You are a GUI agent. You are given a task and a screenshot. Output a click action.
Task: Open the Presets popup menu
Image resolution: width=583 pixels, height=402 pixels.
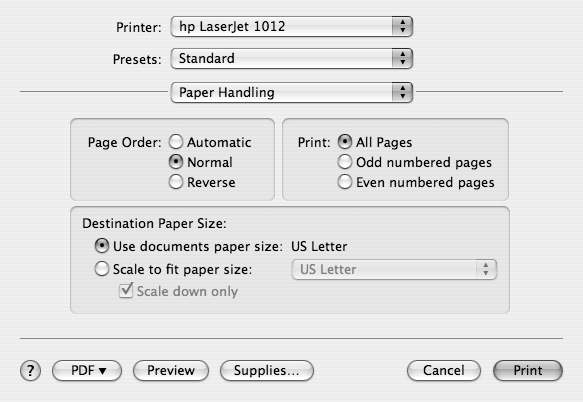point(292,58)
